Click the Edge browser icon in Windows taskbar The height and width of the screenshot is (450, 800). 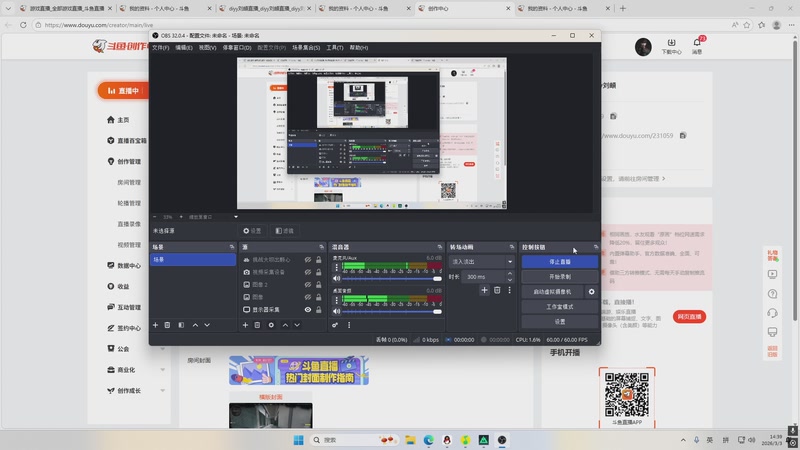click(429, 440)
